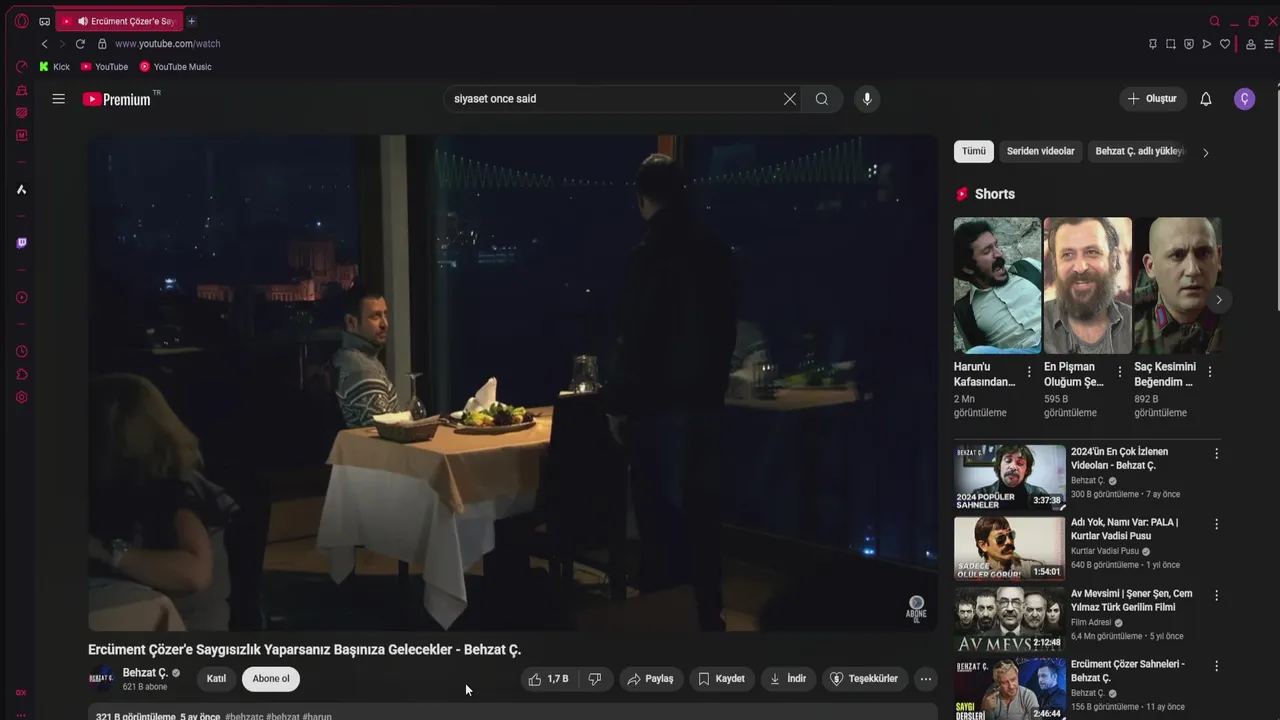
Task: Click the ABONE watermark on the video
Action: (916, 608)
